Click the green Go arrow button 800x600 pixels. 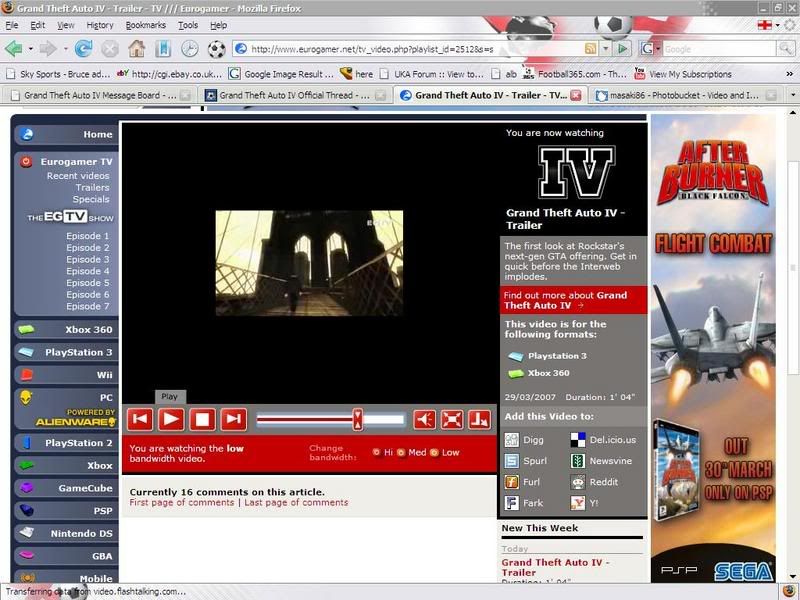(x=622, y=49)
